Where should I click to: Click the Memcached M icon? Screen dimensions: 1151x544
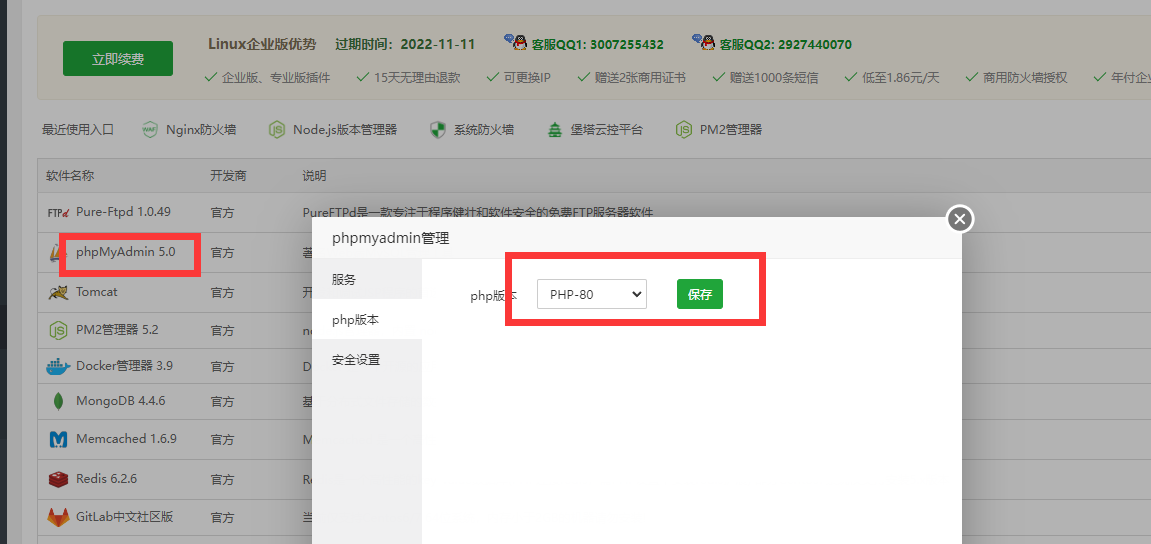click(x=58, y=440)
